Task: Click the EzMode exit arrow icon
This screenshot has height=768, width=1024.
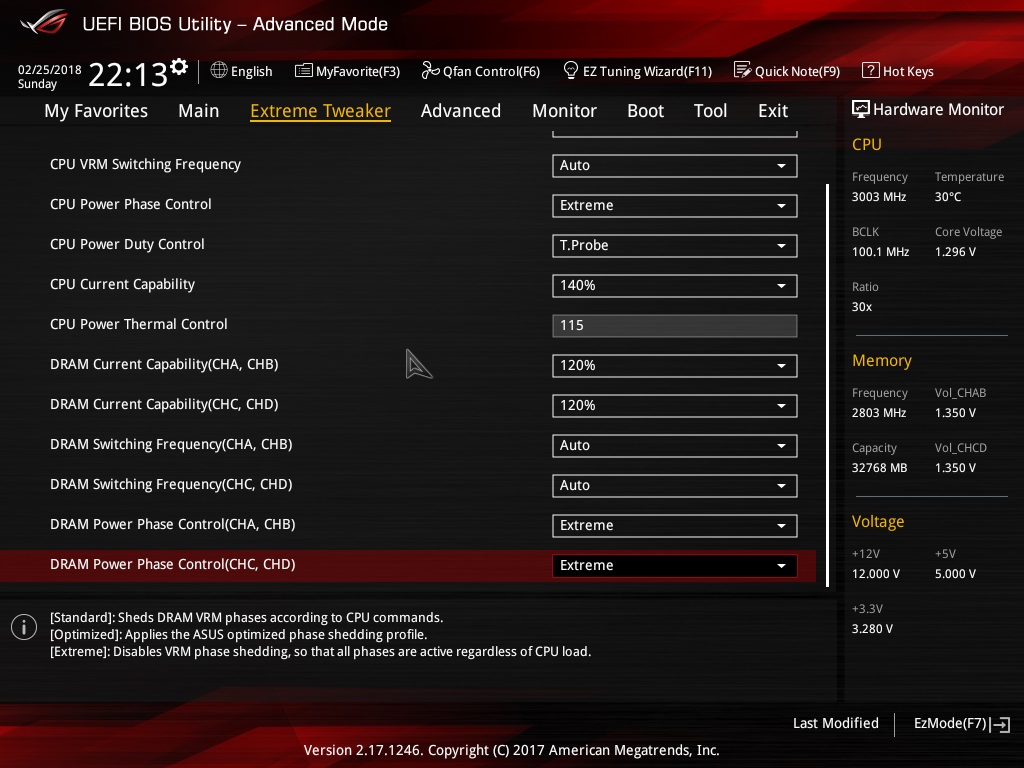Action: [1000, 724]
